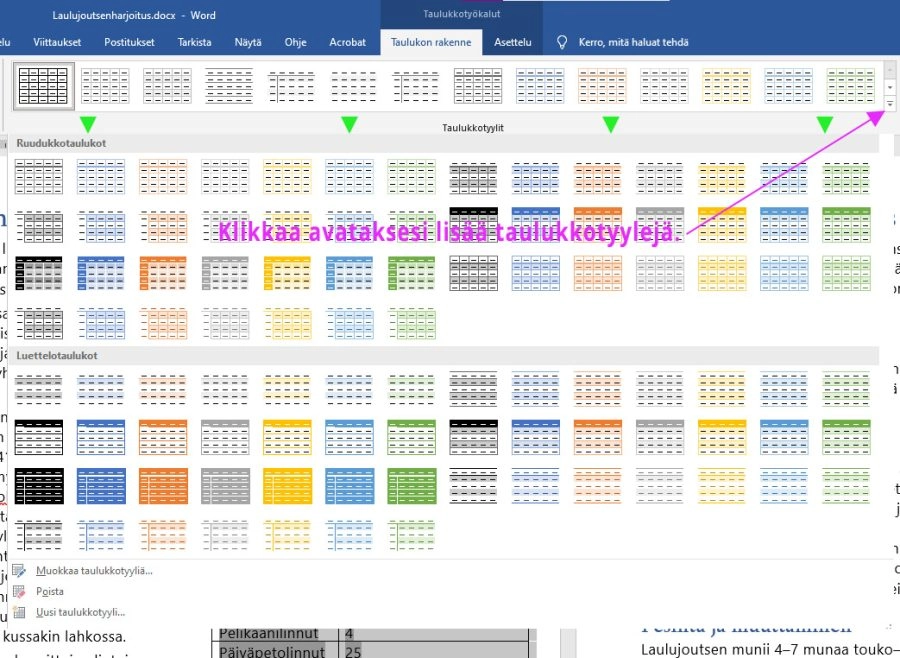
Task: Select the first style under Ruudukkotaulukot
Action: point(39,176)
